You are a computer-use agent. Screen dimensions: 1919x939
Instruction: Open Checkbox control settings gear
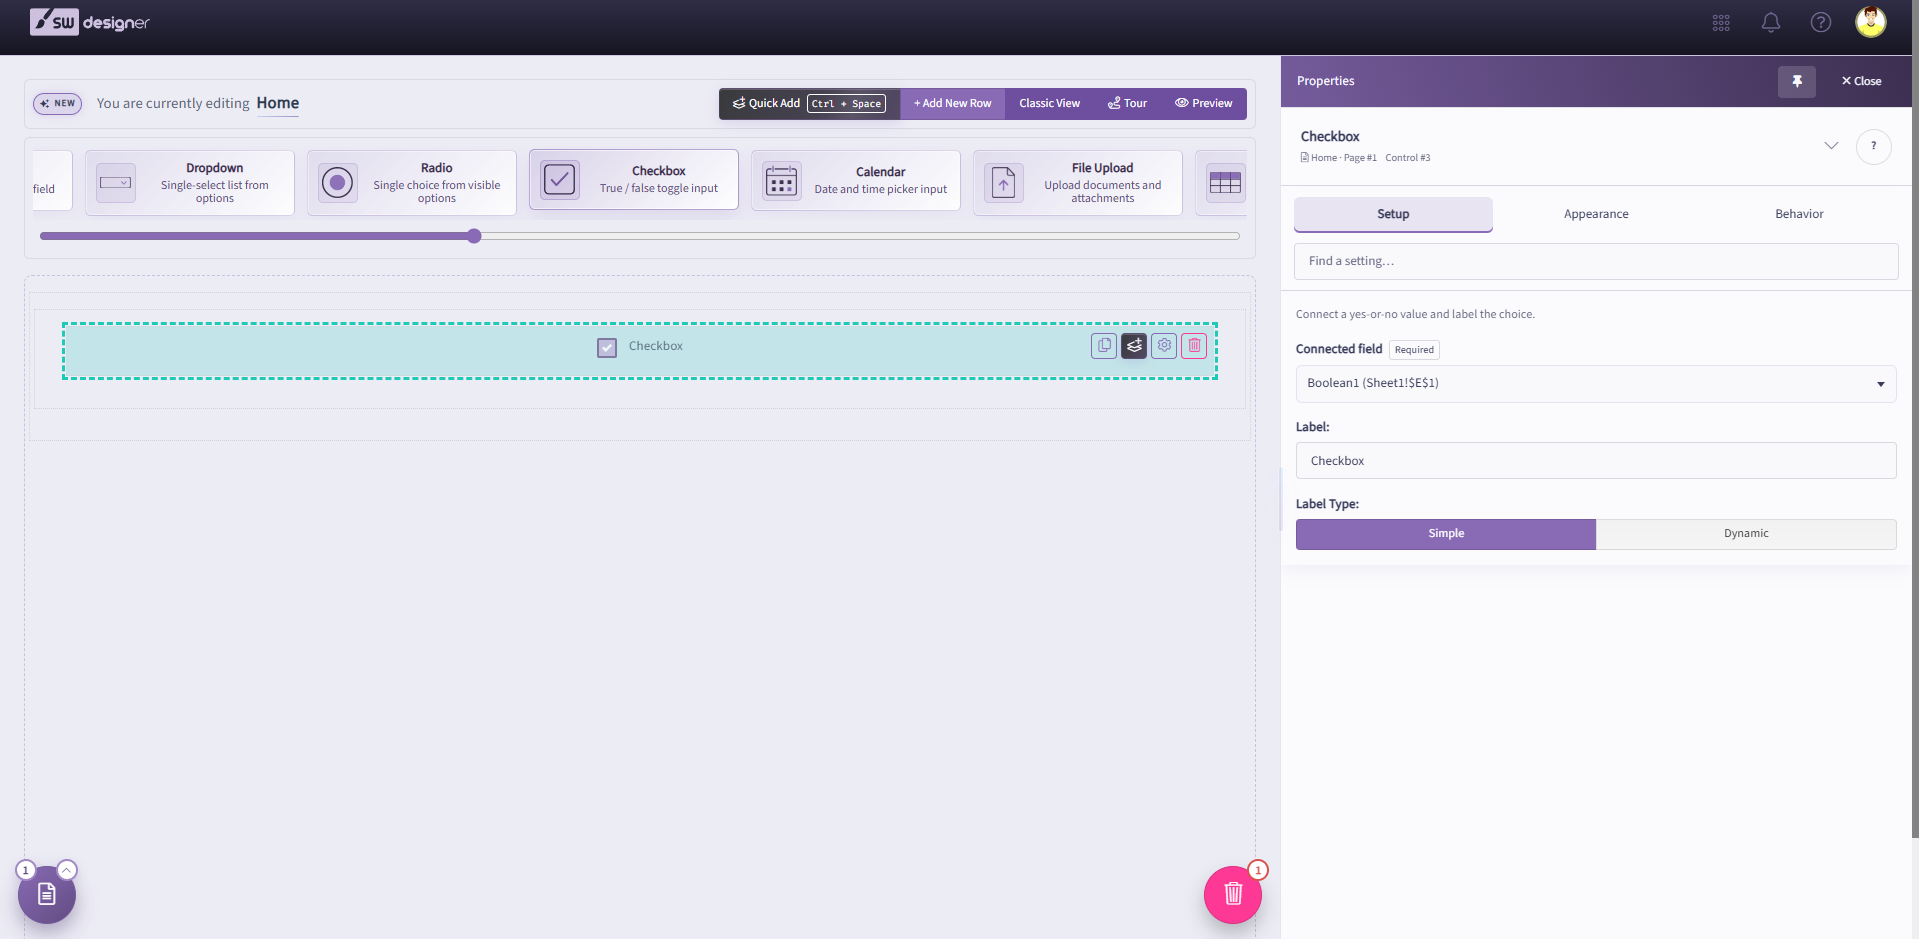point(1164,346)
